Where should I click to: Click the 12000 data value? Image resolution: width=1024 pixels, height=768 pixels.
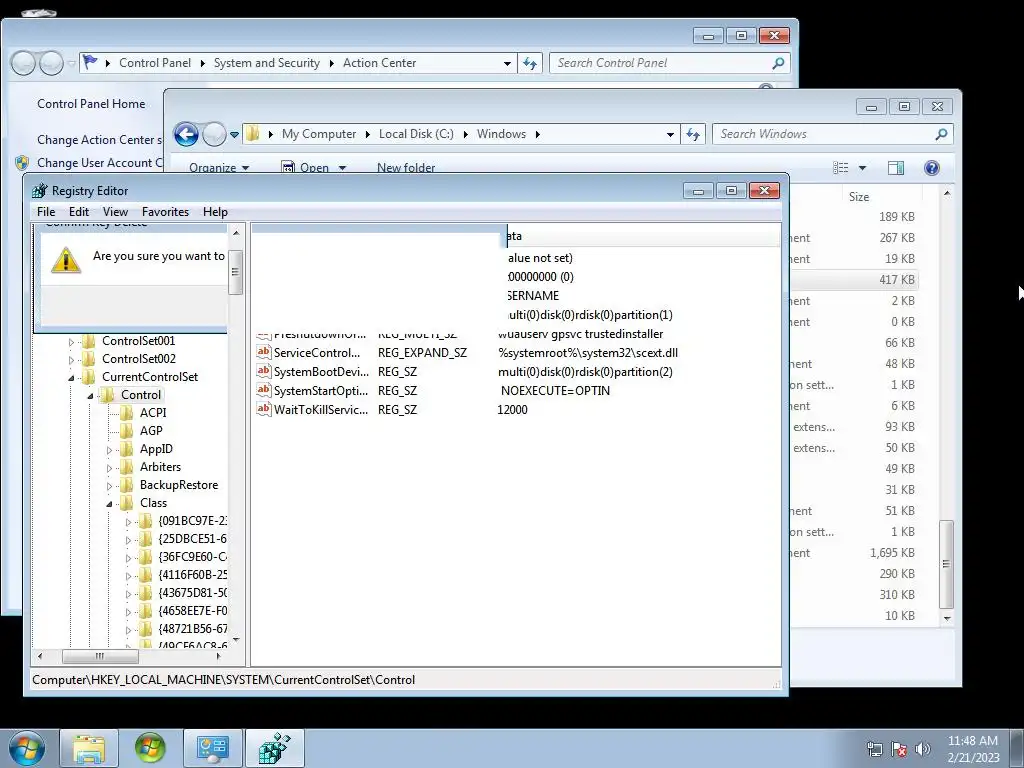512,409
